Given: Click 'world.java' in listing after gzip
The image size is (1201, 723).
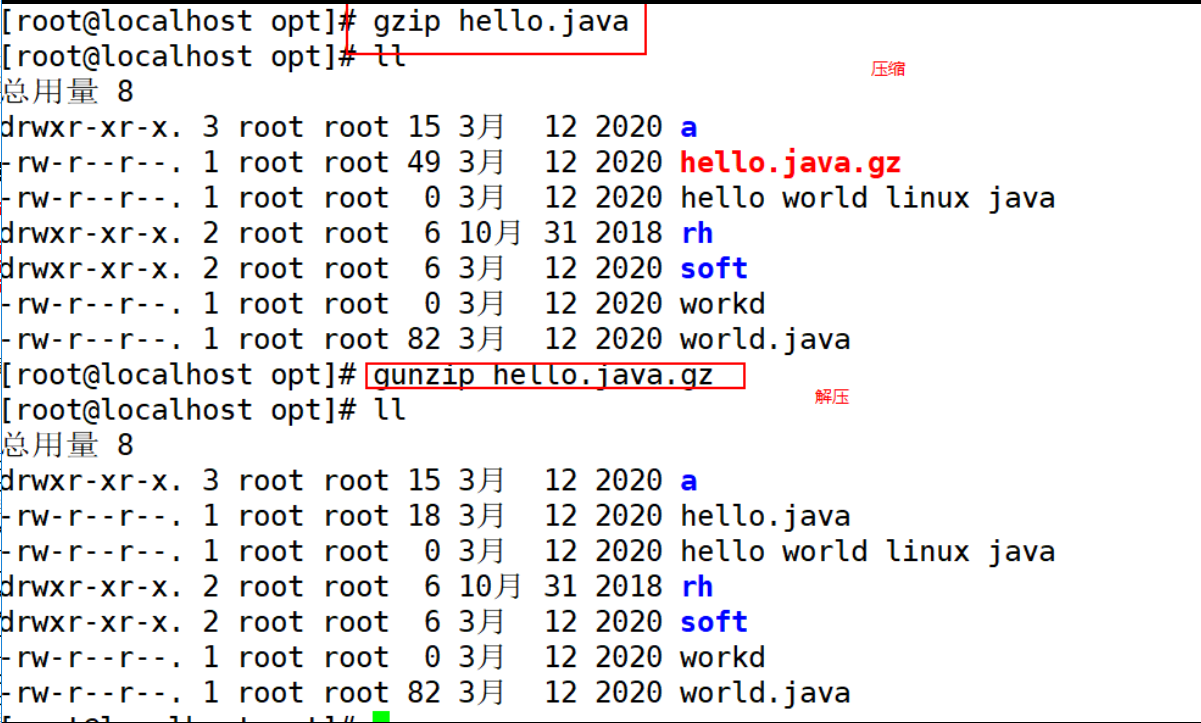Looking at the screenshot, I should pyautogui.click(x=765, y=339).
